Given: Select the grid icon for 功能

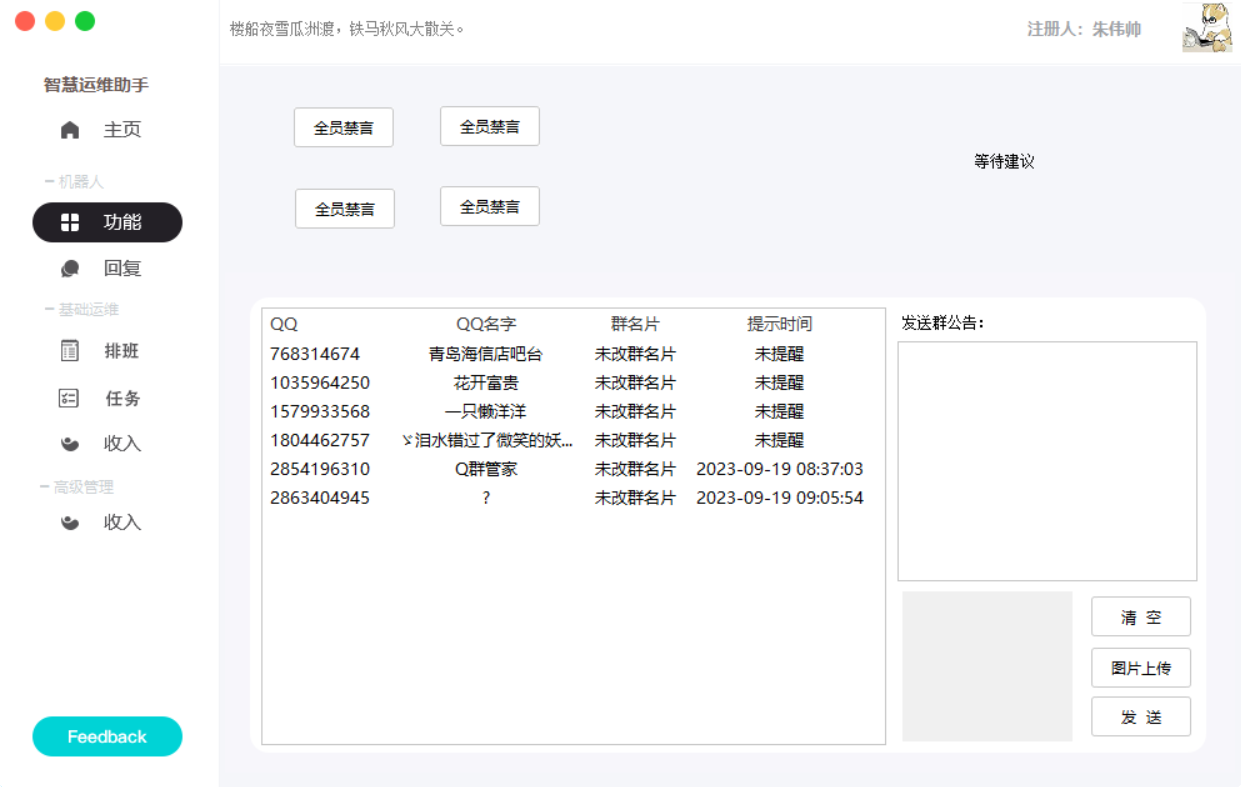Looking at the screenshot, I should pyautogui.click(x=70, y=223).
